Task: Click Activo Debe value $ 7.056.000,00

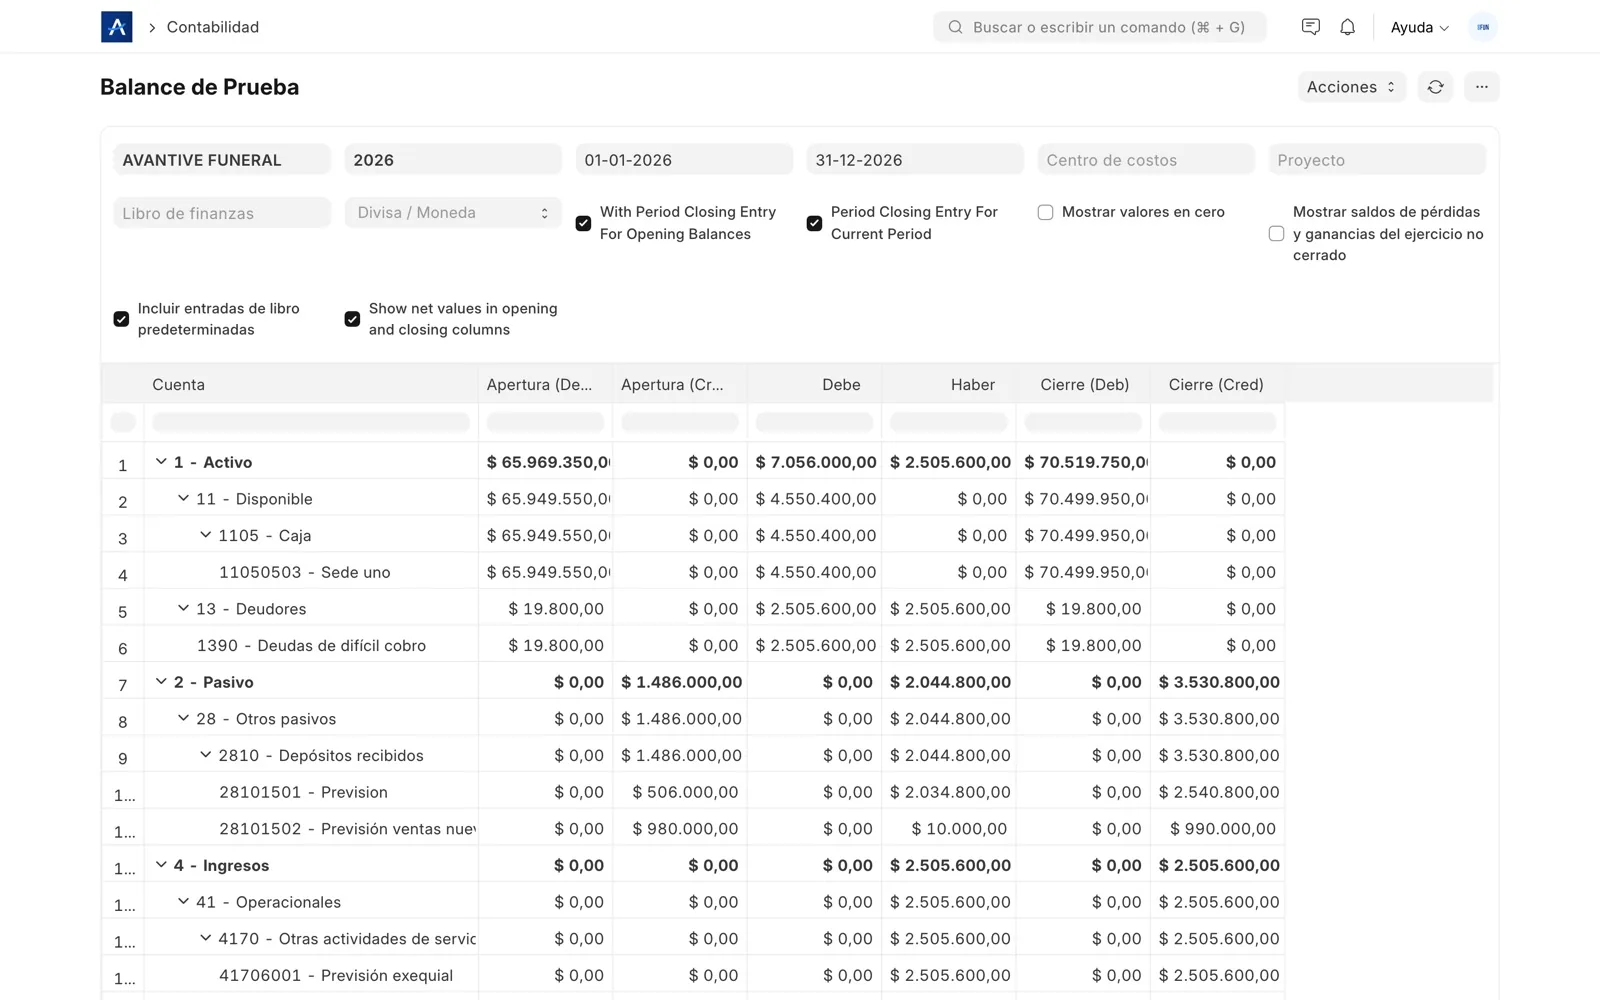Action: tap(816, 462)
